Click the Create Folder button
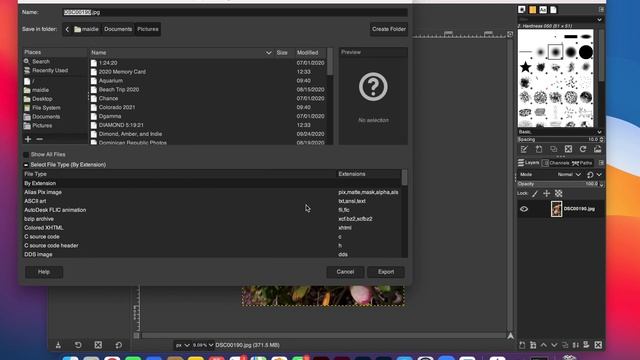 389,29
